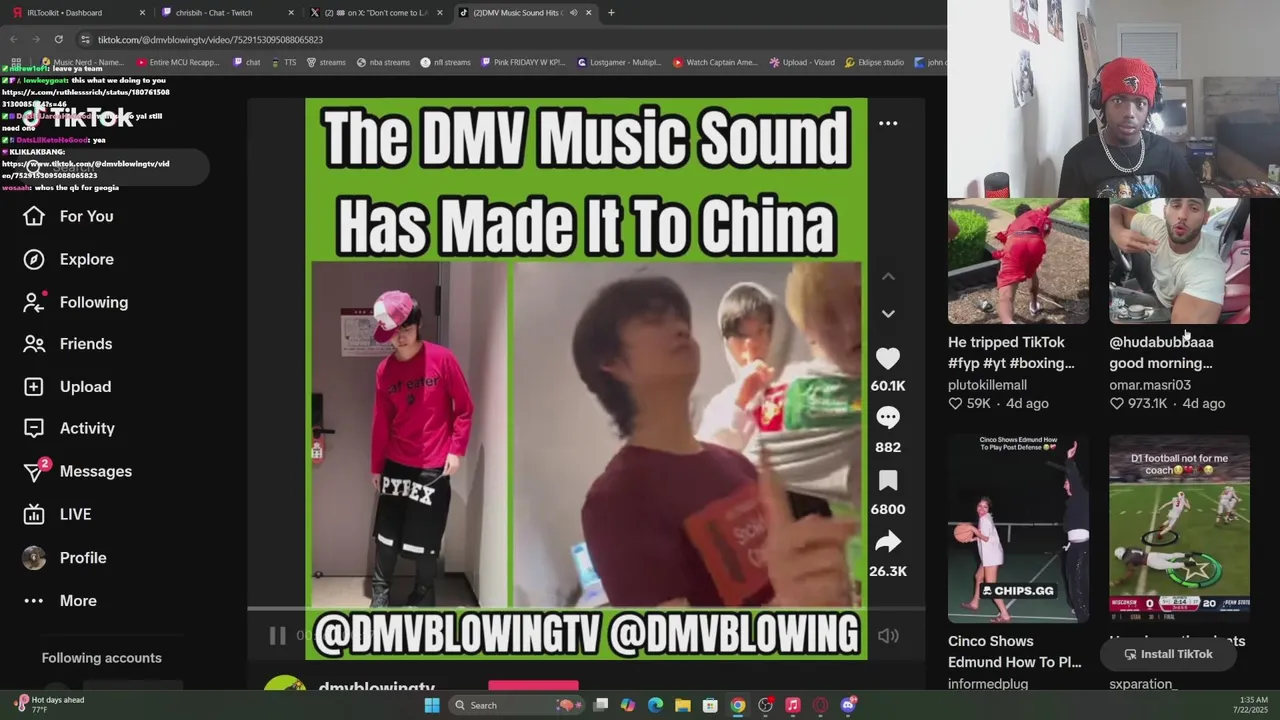Open the Entire MCU Recapp bookmark
Image resolution: width=1280 pixels, height=720 pixels.
177,62
